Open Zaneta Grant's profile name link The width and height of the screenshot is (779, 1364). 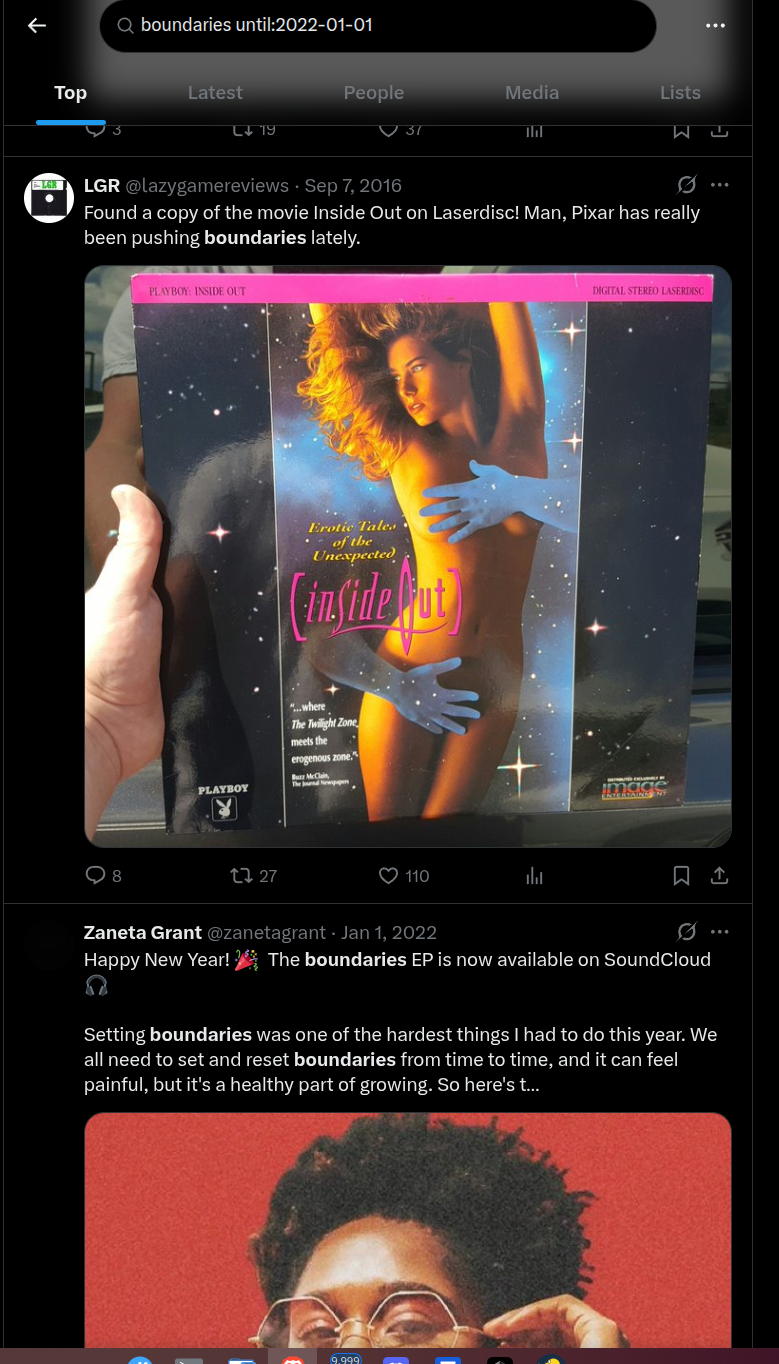pos(143,932)
